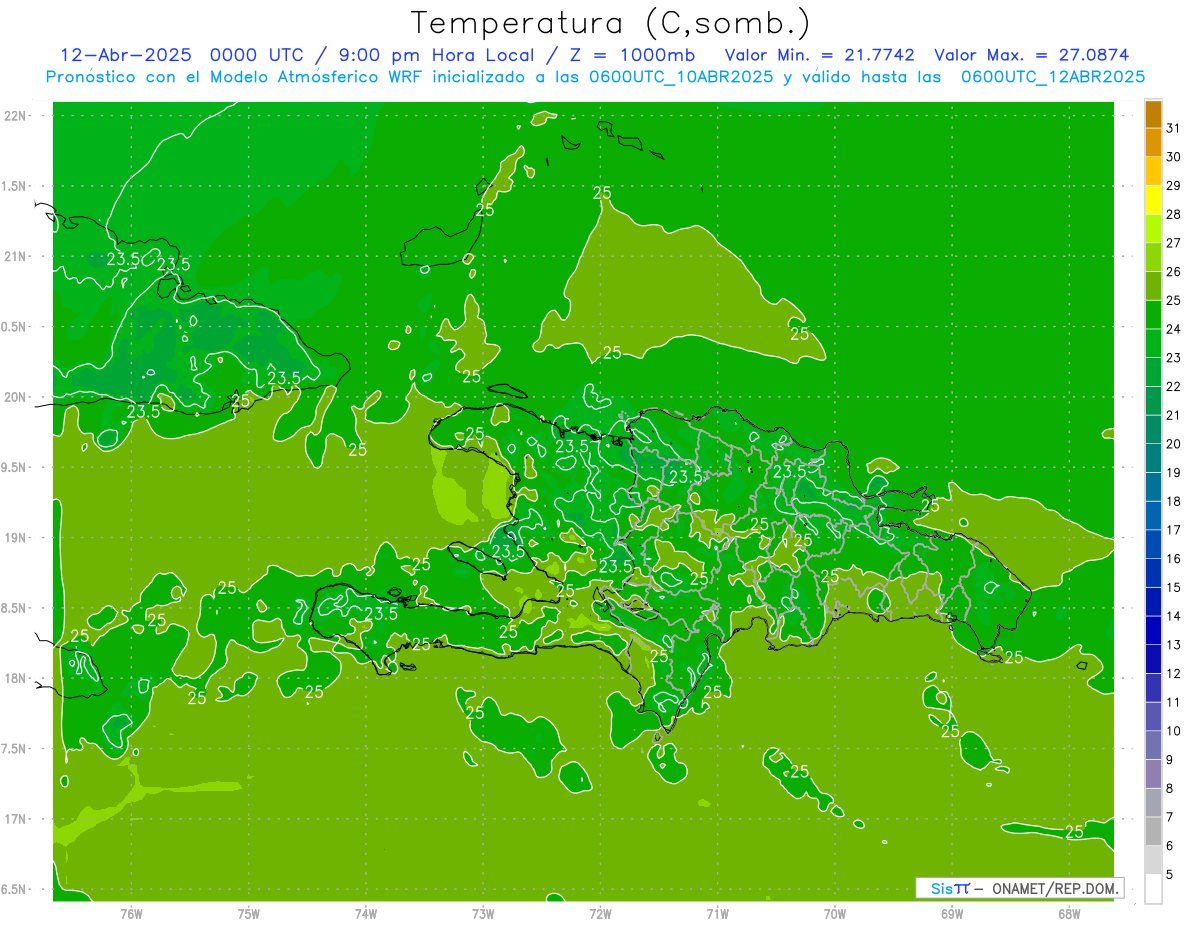Screen dimensions: 1200x927
Task: Click the "73W" longitude axis label
Action: pyautogui.click(x=483, y=913)
